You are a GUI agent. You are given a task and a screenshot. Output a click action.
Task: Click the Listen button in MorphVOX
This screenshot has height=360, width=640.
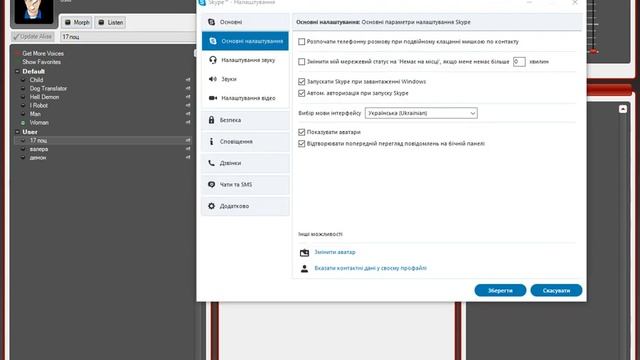[x=110, y=22]
